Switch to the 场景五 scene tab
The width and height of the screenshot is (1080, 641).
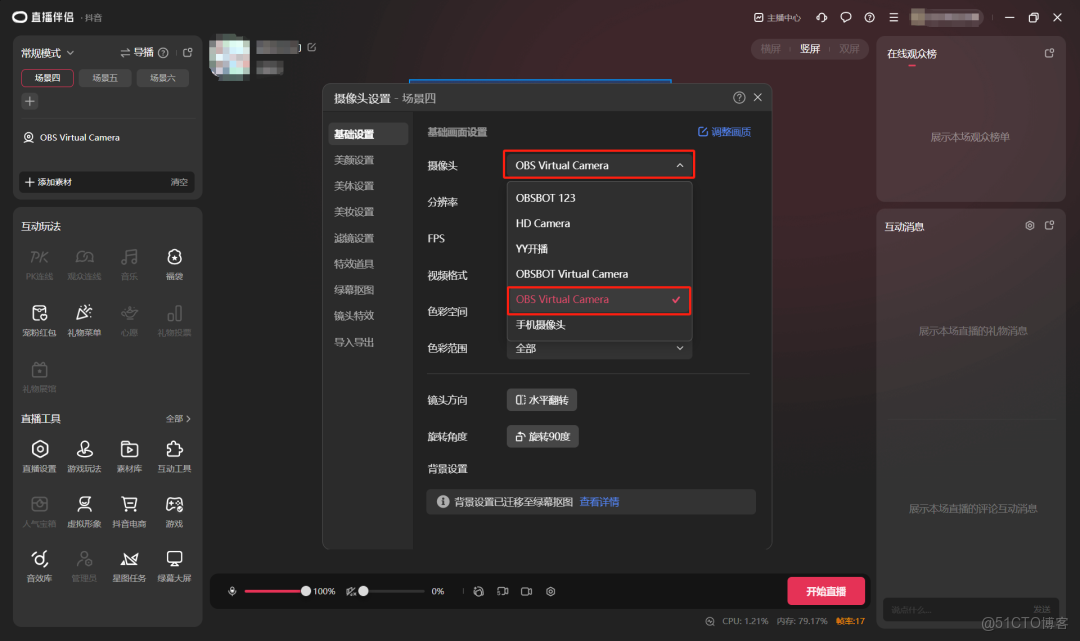(105, 76)
